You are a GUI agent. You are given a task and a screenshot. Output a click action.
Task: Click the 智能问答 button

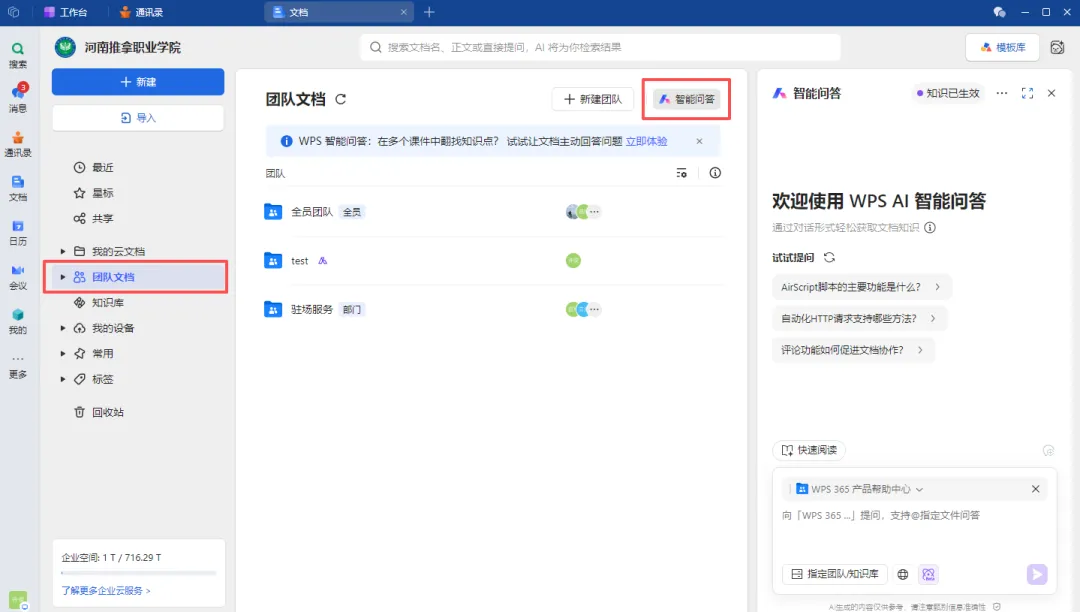pyautogui.click(x=687, y=99)
